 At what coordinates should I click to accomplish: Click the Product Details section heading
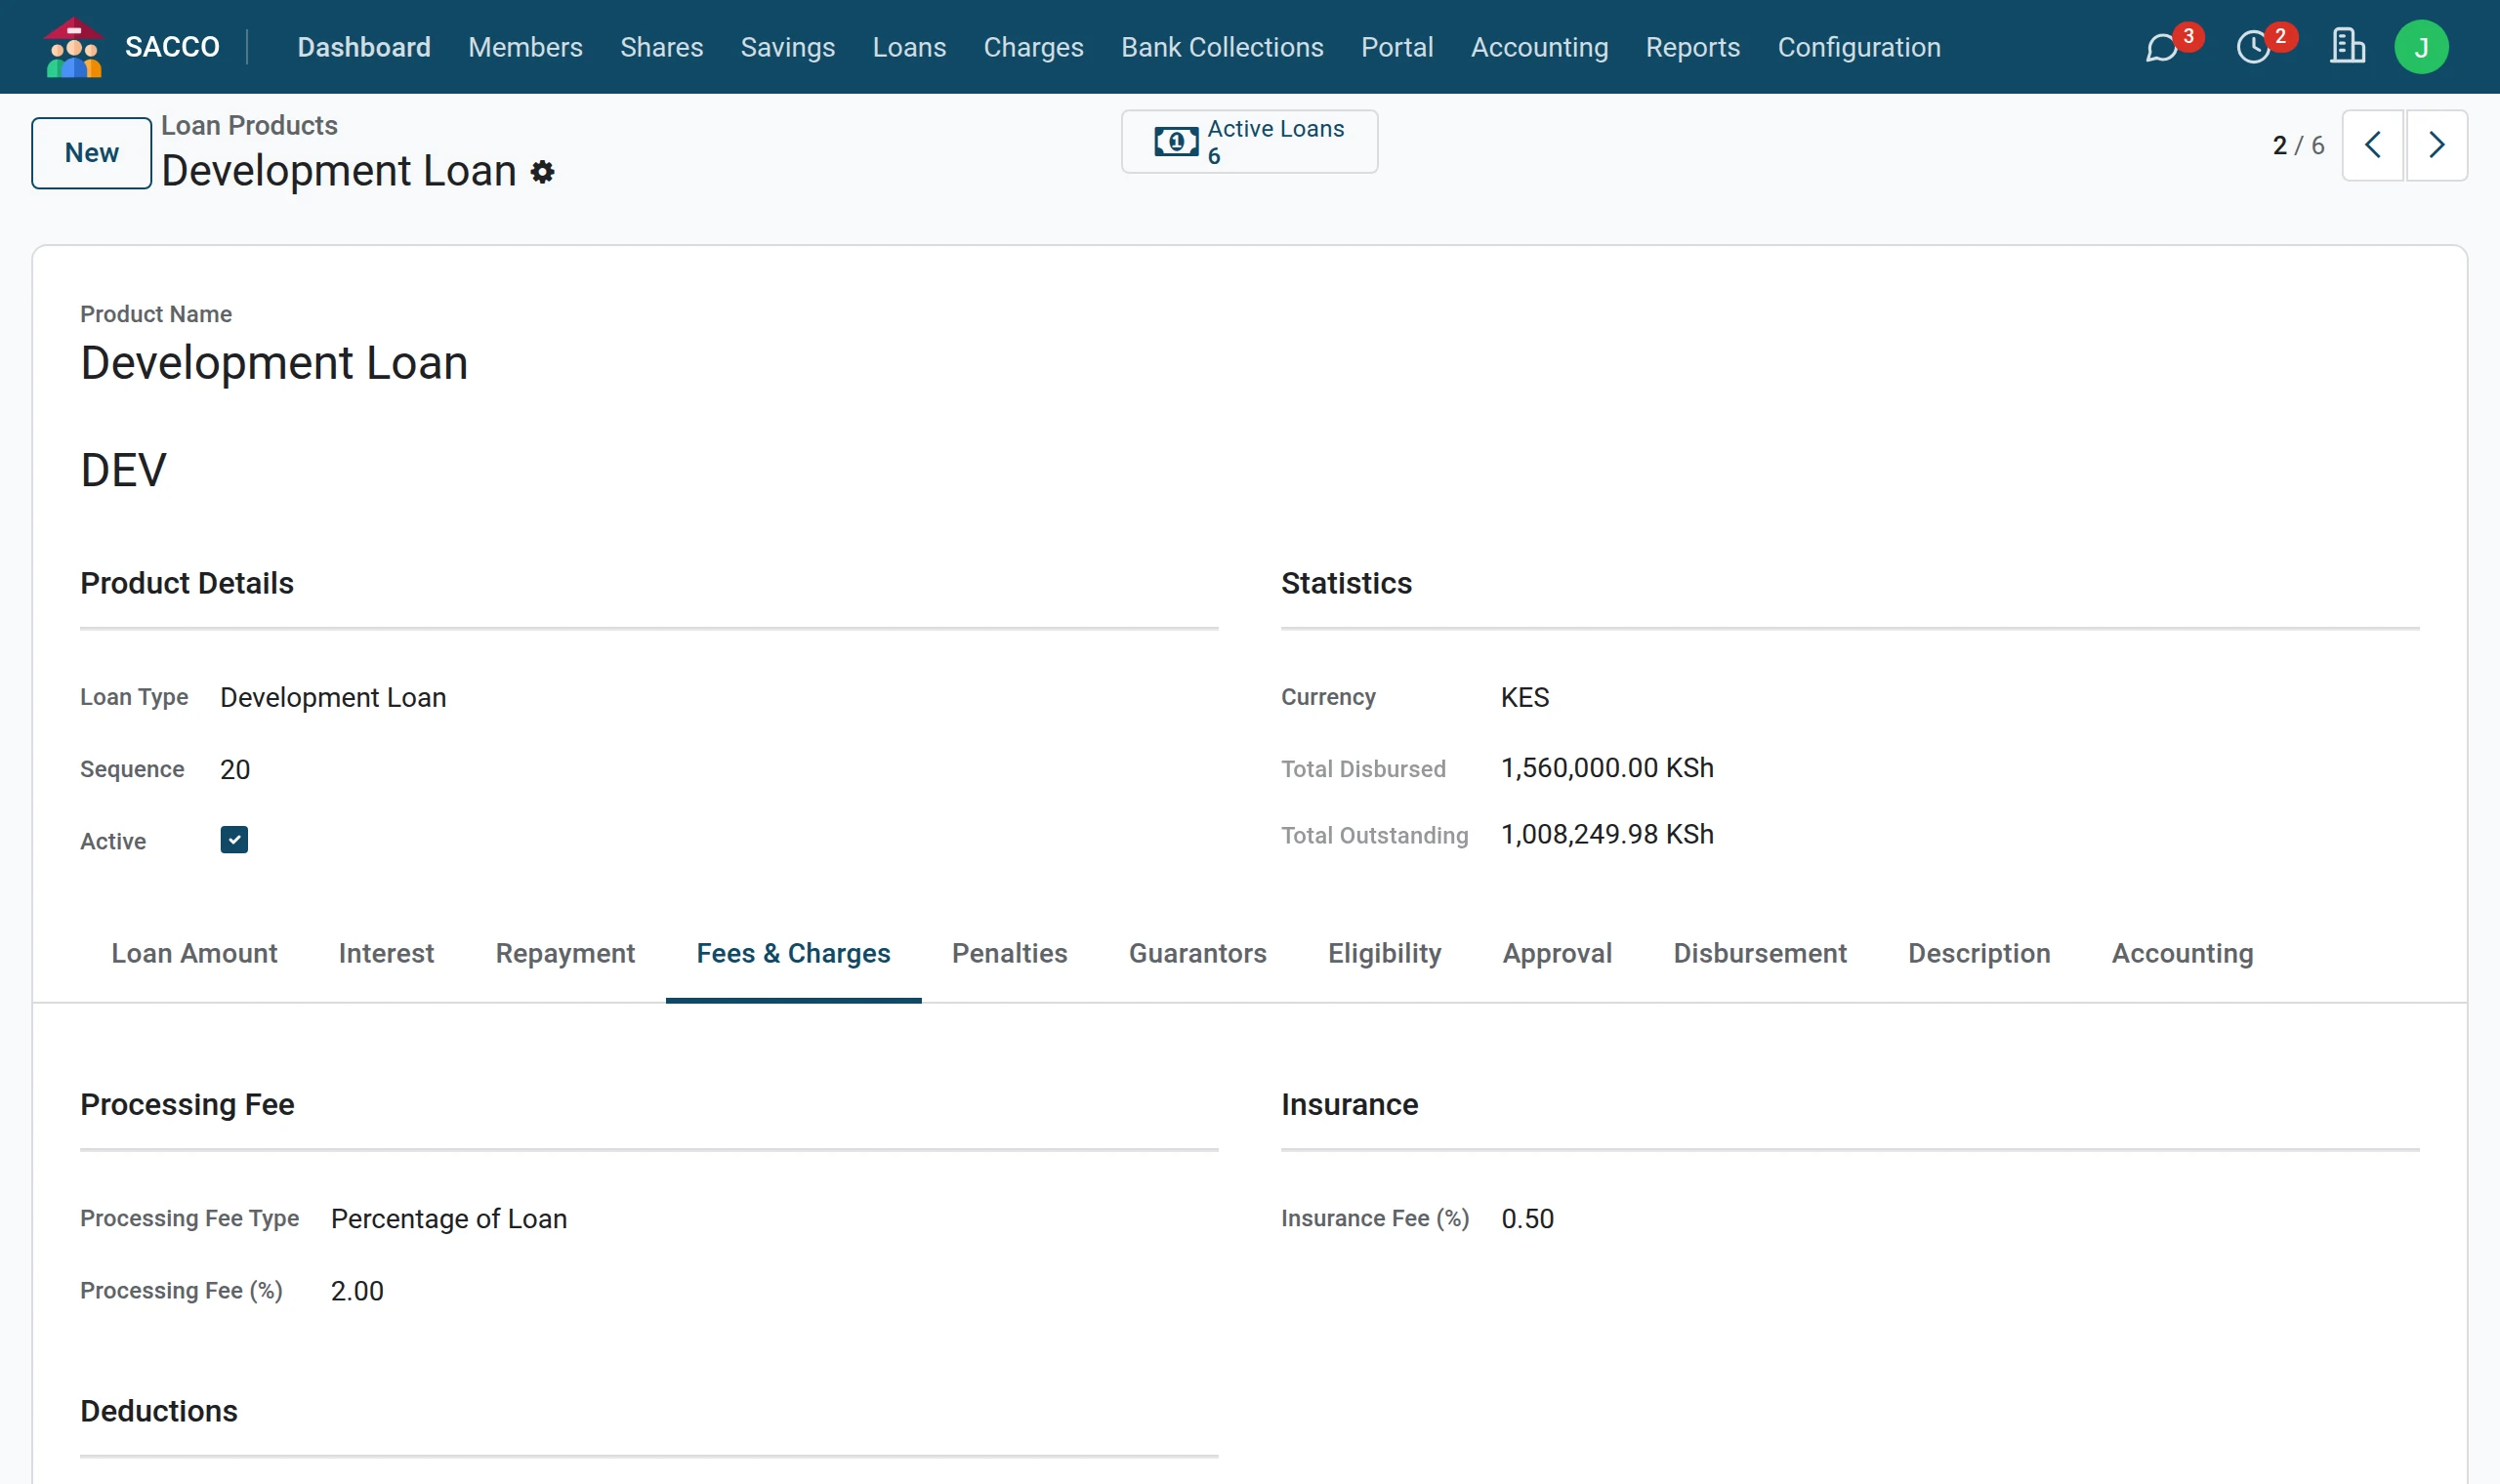pos(187,583)
